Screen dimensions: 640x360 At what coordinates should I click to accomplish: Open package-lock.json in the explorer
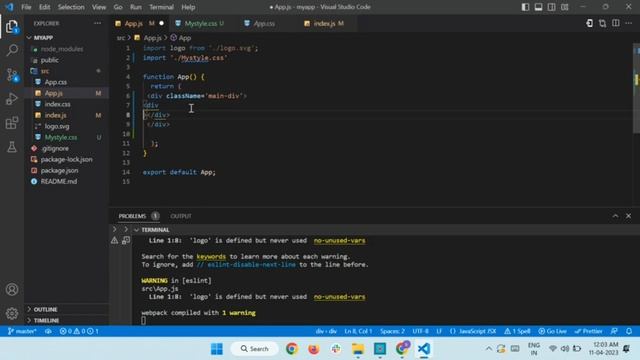(66, 159)
